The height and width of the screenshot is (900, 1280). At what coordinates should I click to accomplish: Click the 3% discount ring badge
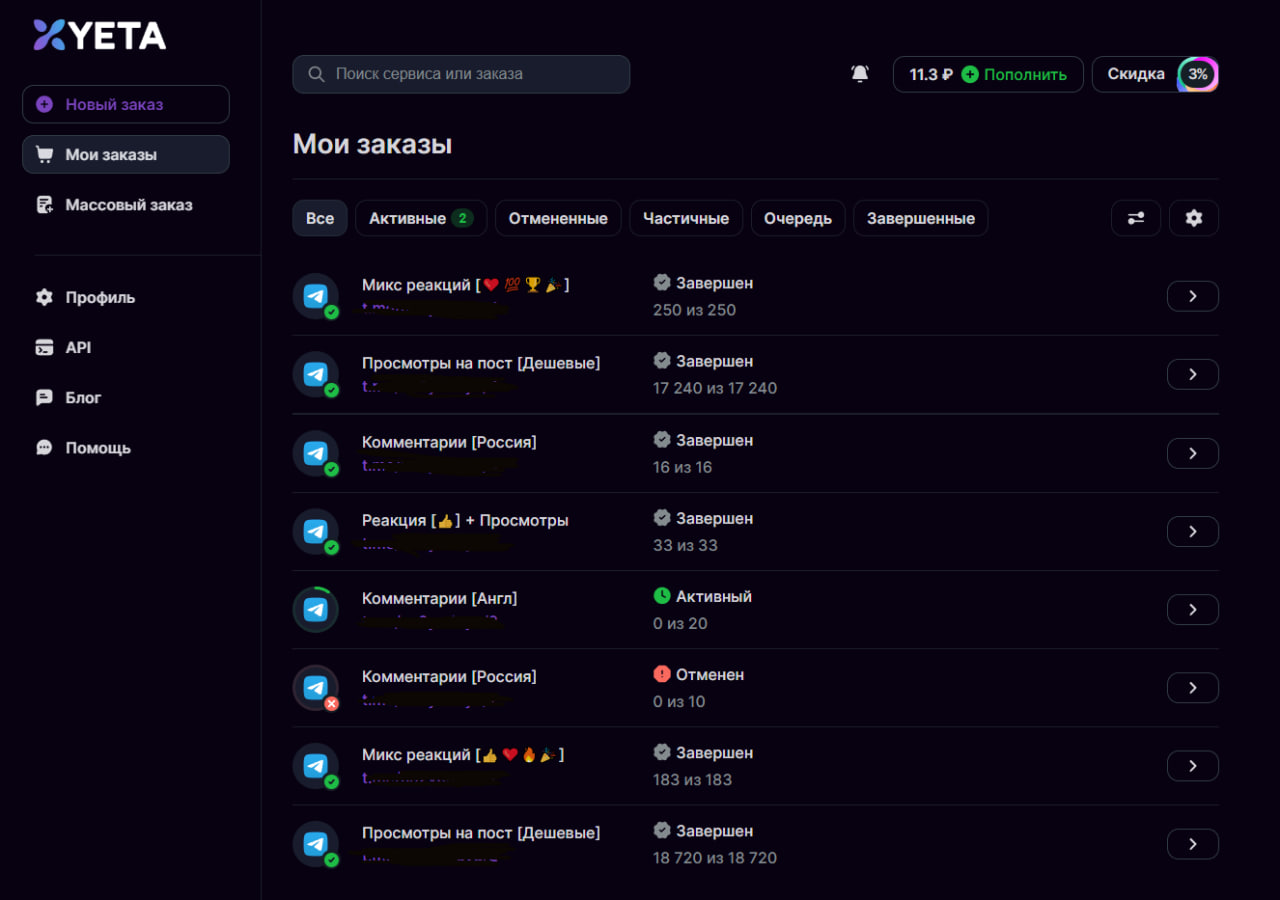click(1197, 75)
